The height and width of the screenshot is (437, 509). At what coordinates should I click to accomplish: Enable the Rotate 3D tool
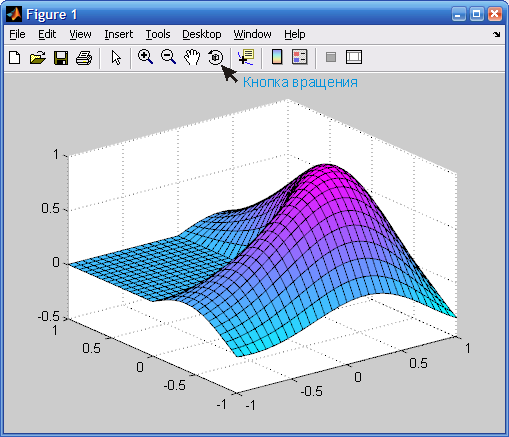tap(216, 57)
